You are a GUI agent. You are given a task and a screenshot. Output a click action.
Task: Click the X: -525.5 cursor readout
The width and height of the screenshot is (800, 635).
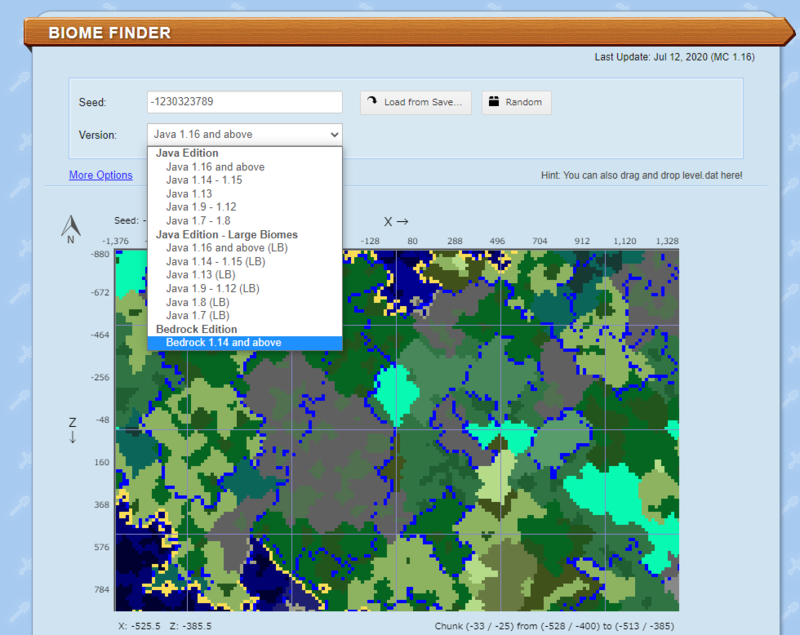pyautogui.click(x=139, y=626)
